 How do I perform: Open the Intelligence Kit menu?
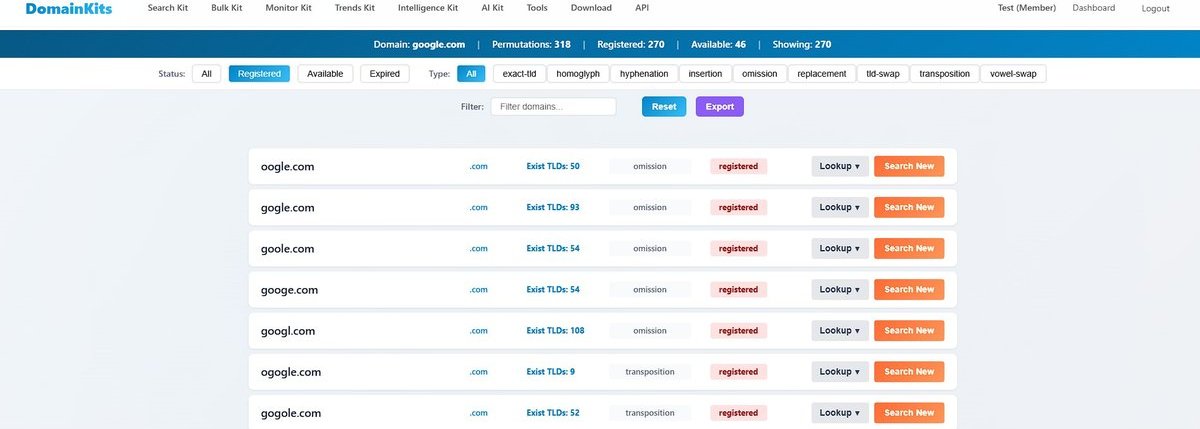428,8
